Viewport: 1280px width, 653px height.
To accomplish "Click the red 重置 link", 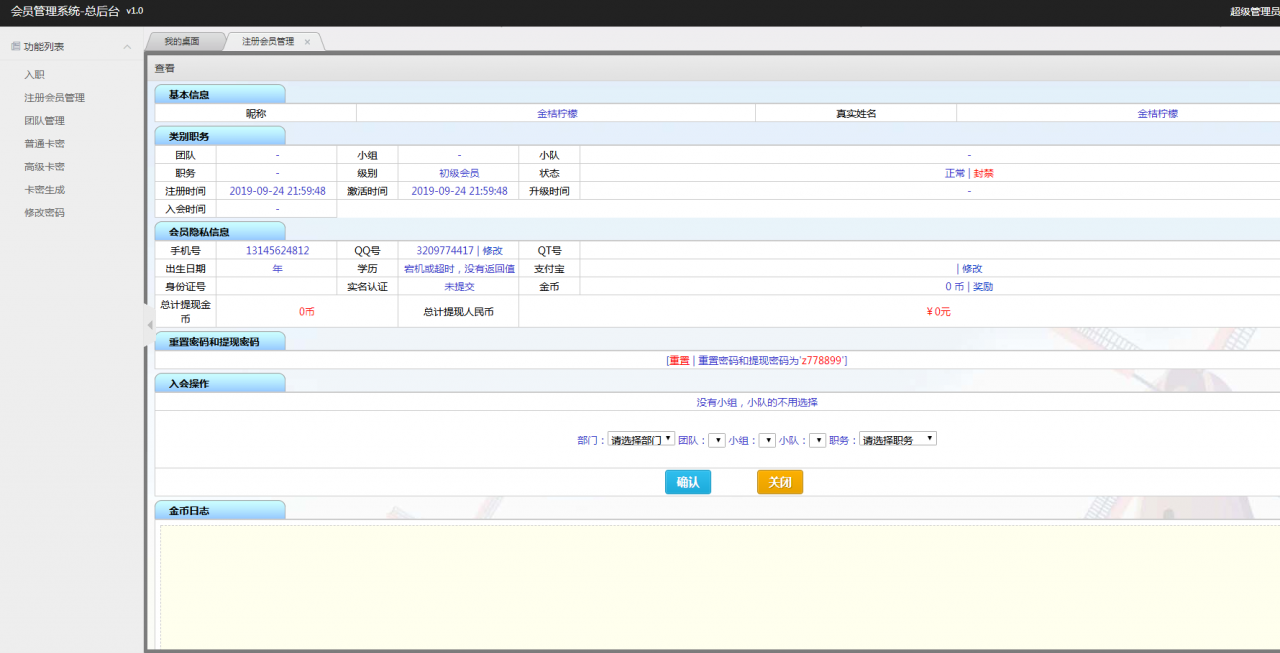I will coord(679,360).
